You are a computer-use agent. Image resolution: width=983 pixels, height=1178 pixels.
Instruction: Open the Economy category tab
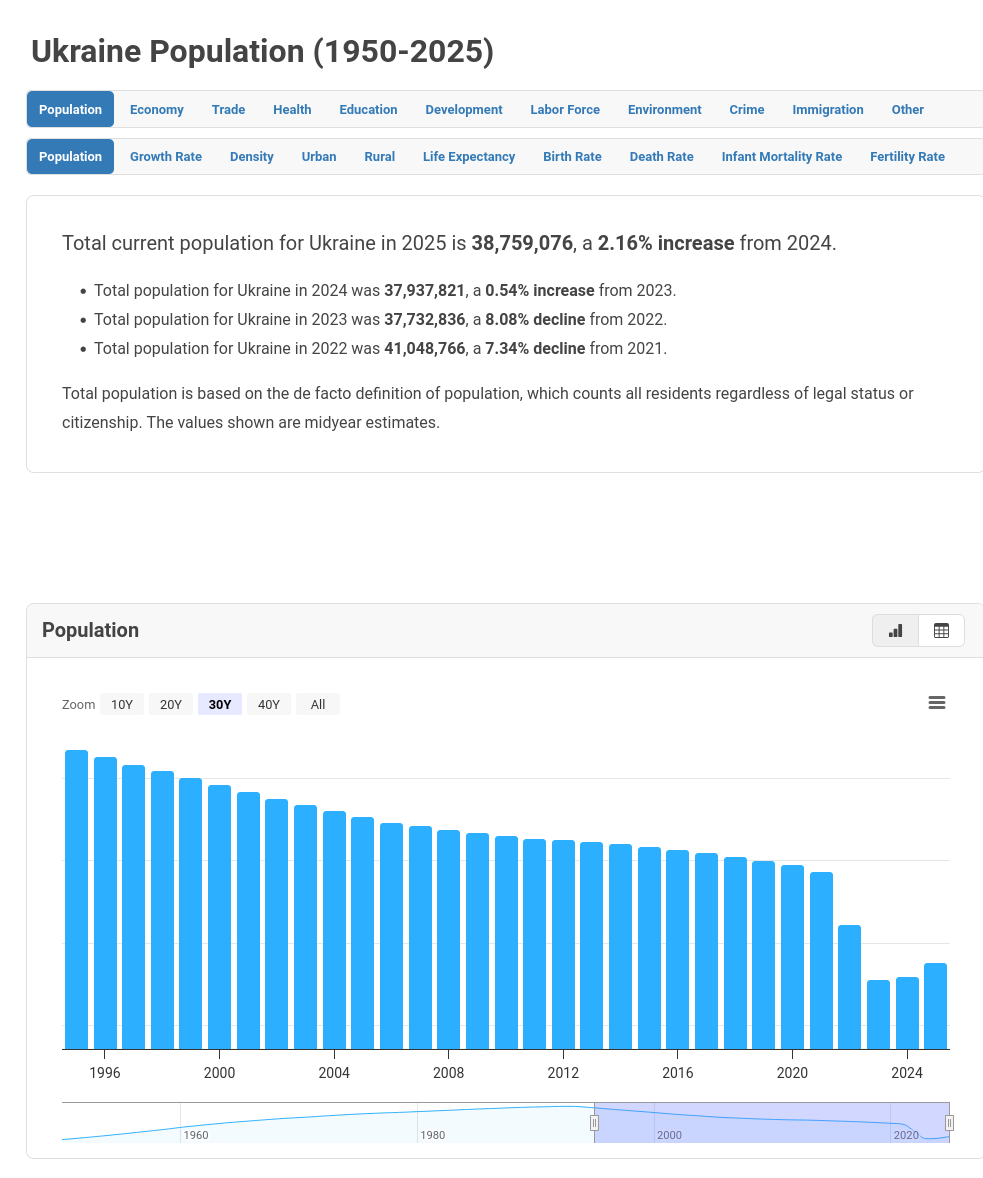pos(156,110)
